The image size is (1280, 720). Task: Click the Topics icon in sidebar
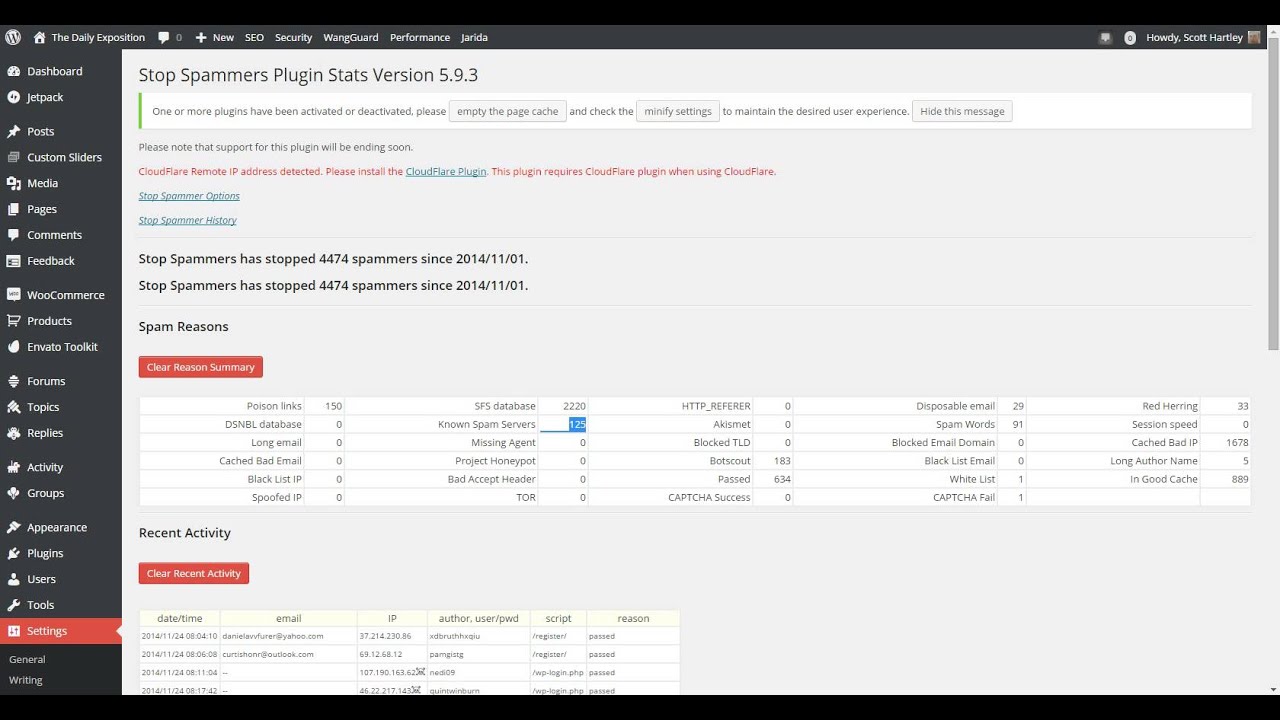[x=13, y=407]
